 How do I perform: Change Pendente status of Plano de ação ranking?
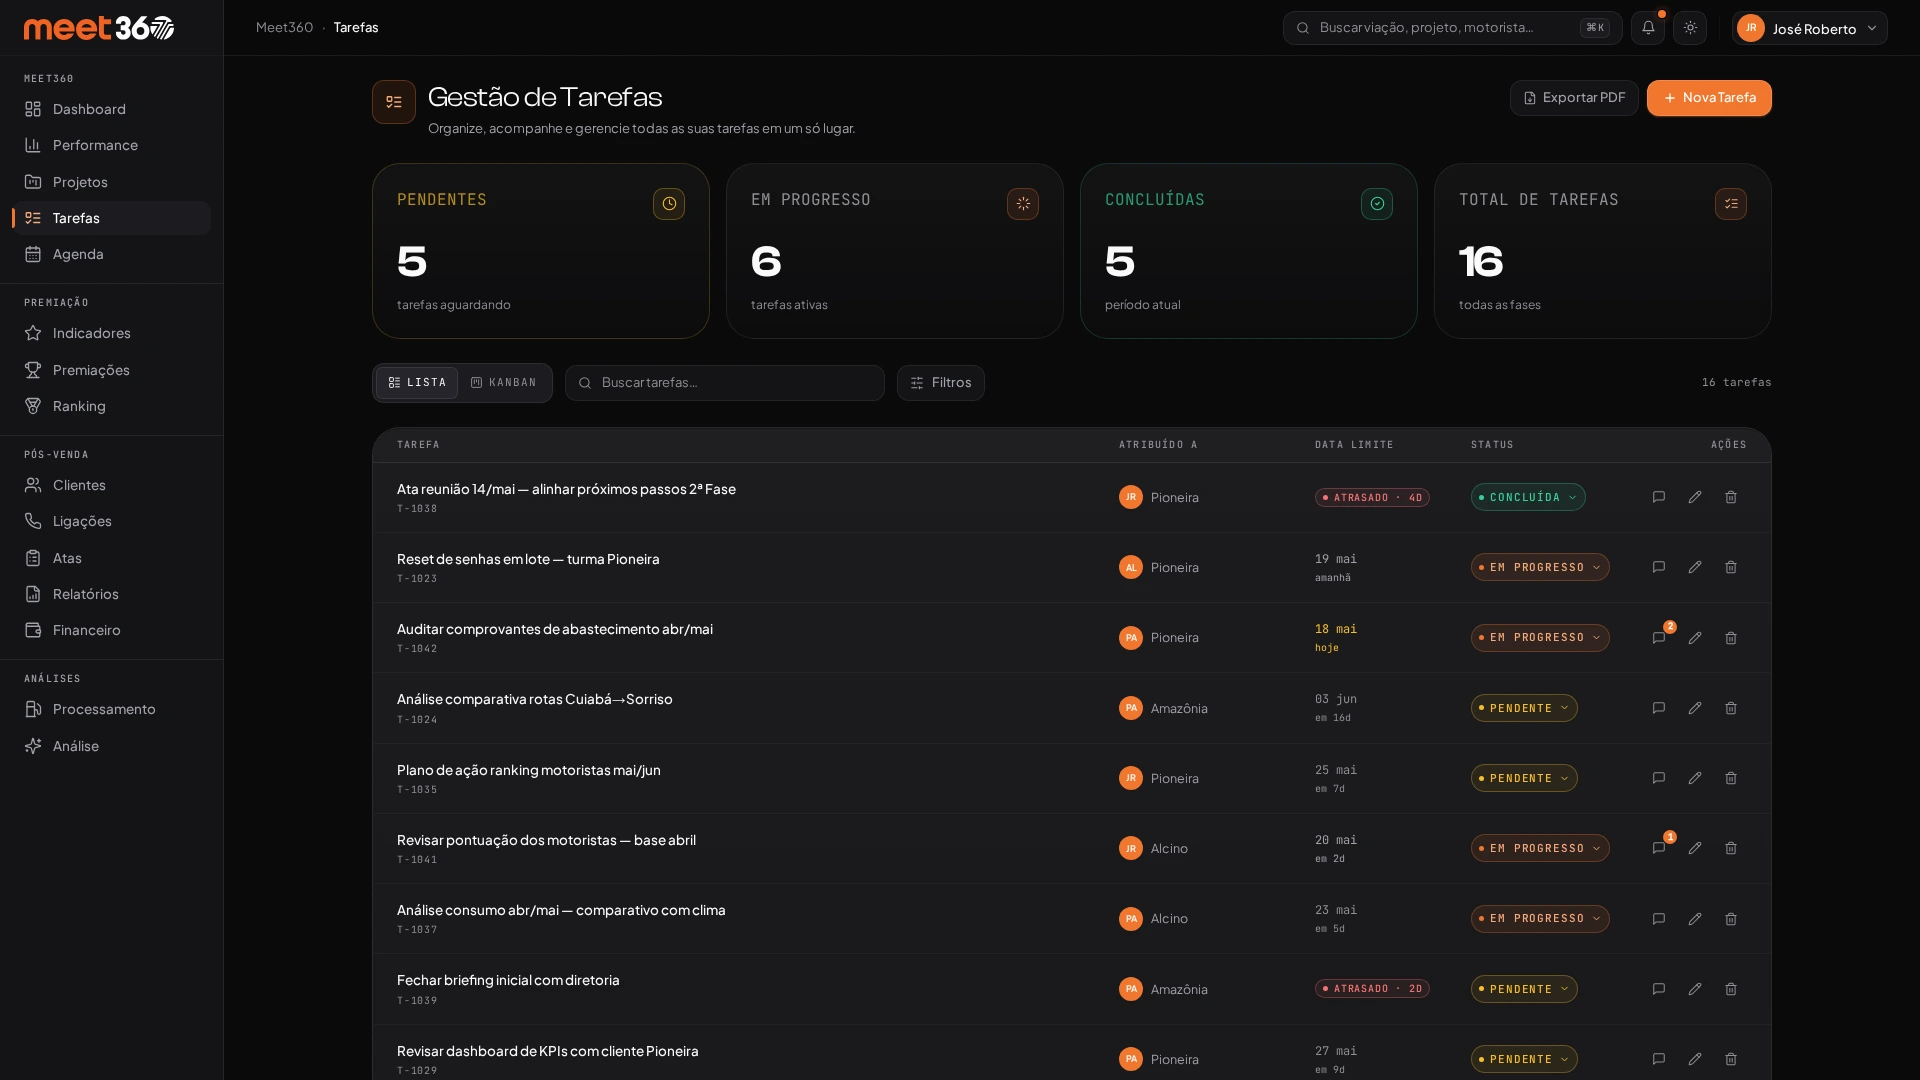1524,778
